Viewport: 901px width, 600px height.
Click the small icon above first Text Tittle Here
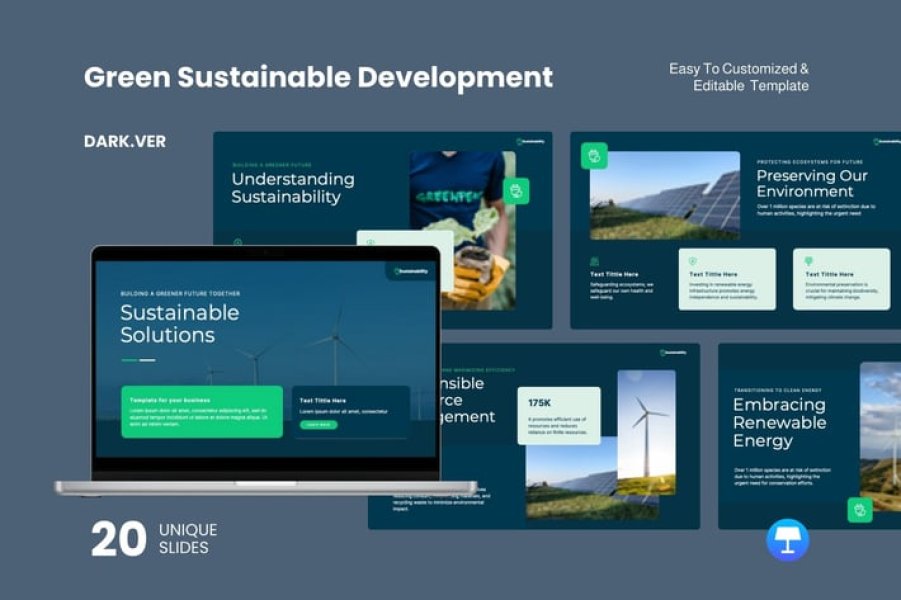click(594, 261)
